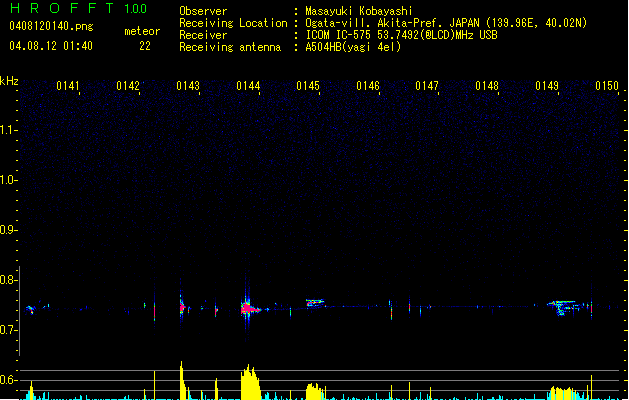This screenshot has height=400, width=629.
Task: Click the echo before the 0141 marker at the left edge
Action: (x=30, y=309)
